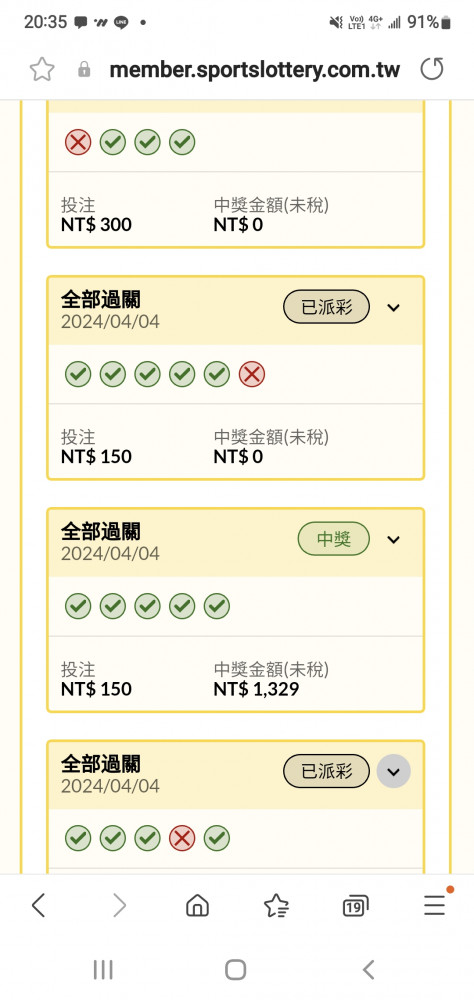Viewport: 474px width, 1000px height.
Task: Tap the red X in the bottom bet card
Action: pos(182,838)
